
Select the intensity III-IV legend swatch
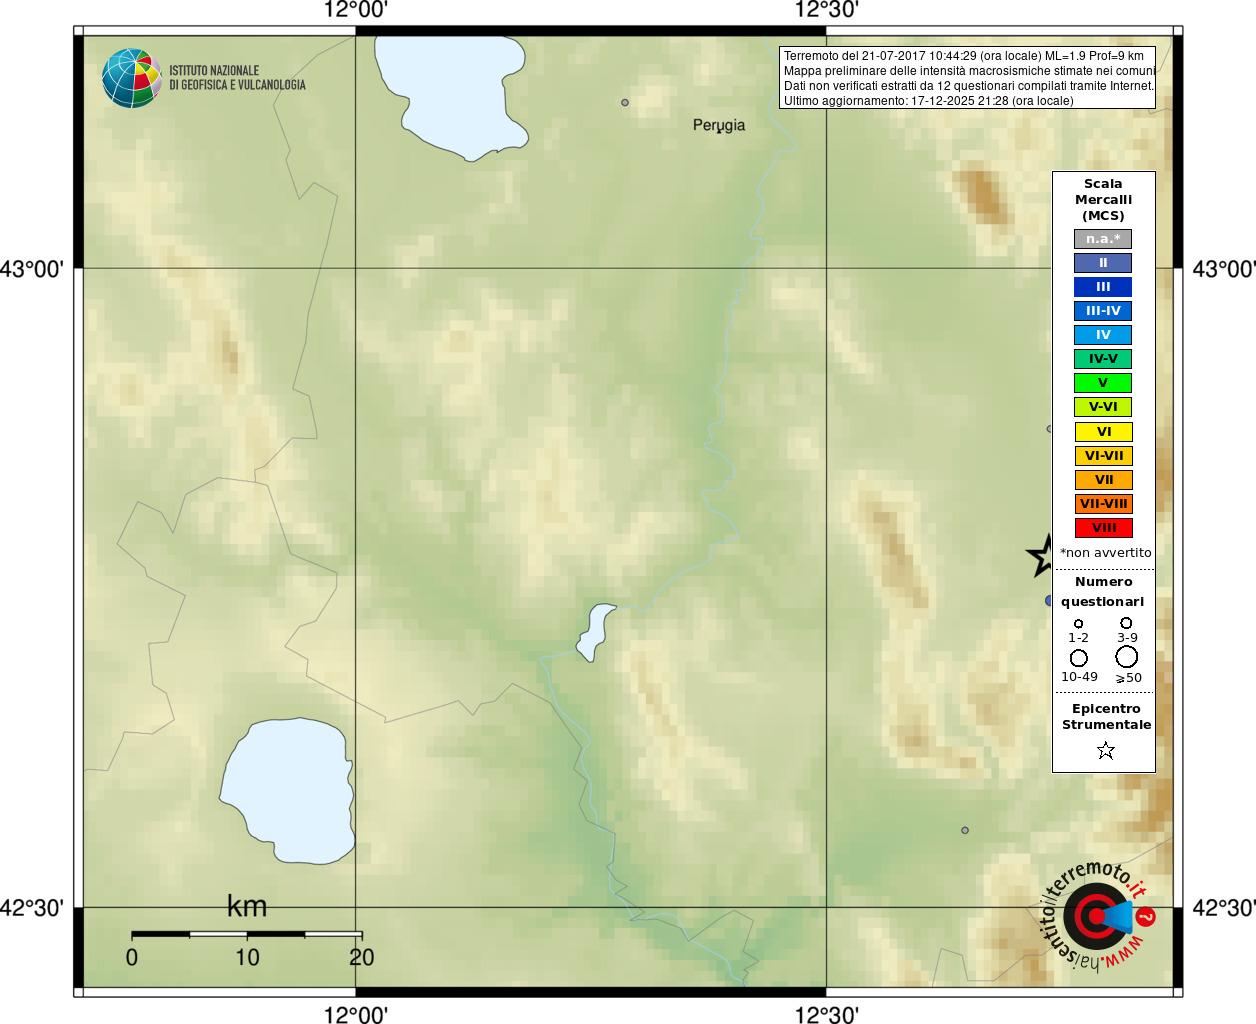tap(1103, 311)
